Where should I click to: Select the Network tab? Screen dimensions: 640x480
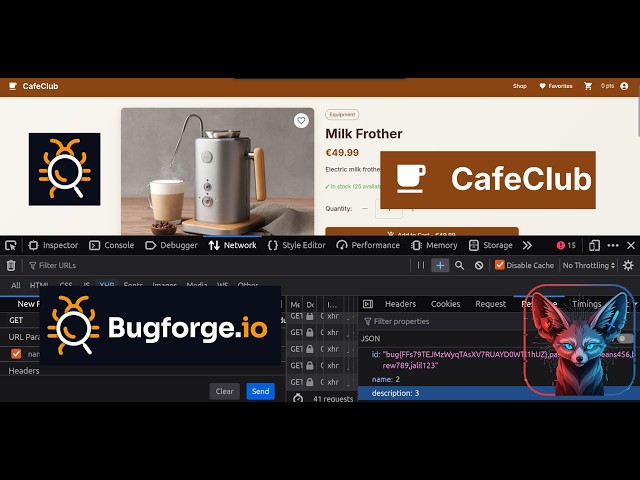pyautogui.click(x=233, y=245)
